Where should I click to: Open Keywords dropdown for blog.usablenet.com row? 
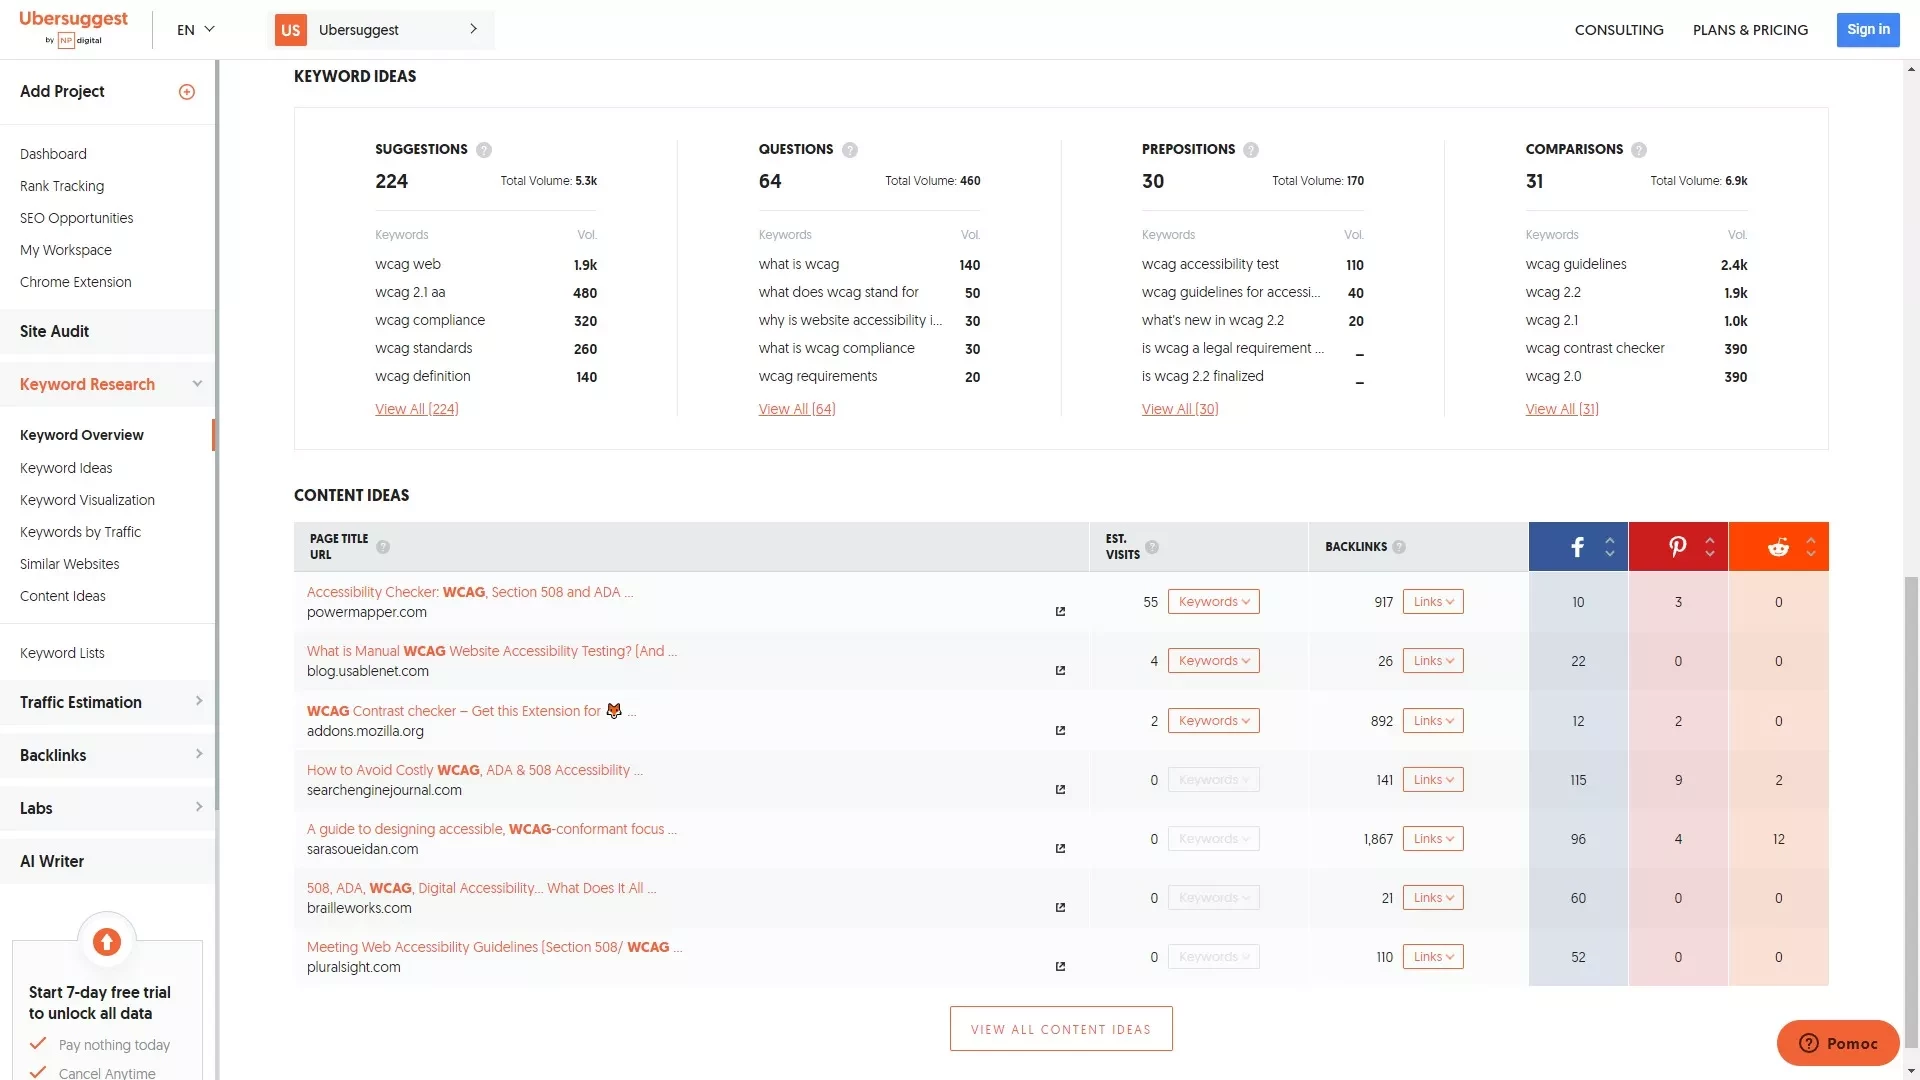tap(1214, 661)
